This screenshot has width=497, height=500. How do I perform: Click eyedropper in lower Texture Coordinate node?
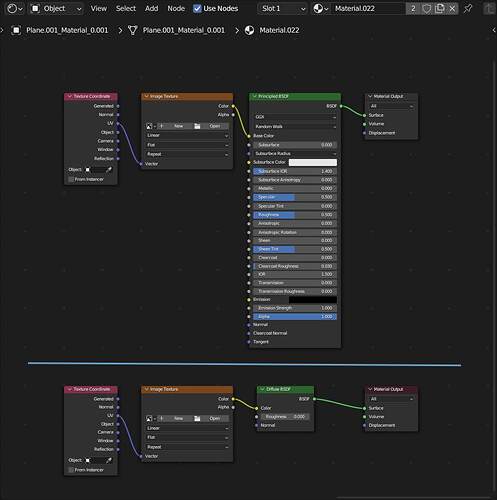pos(109,460)
